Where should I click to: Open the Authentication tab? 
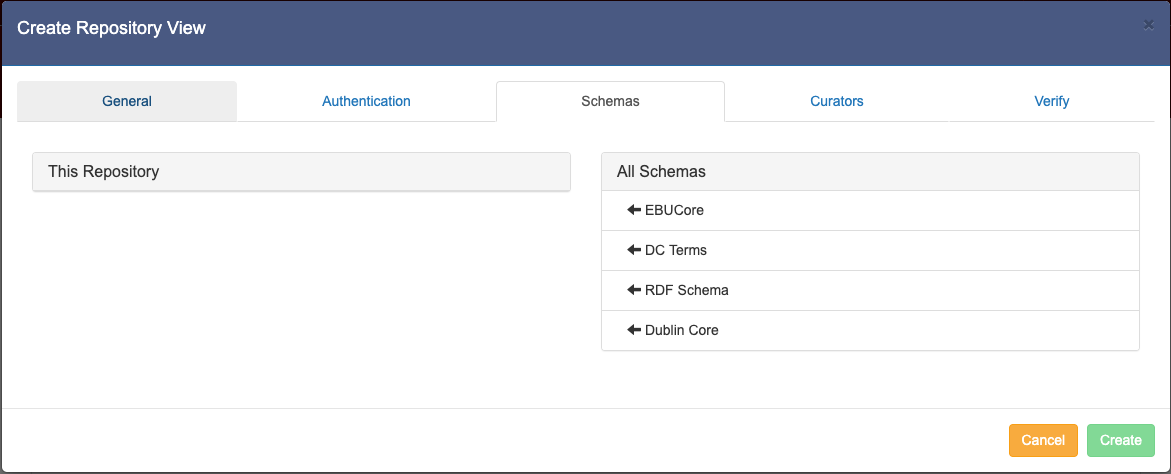point(366,101)
